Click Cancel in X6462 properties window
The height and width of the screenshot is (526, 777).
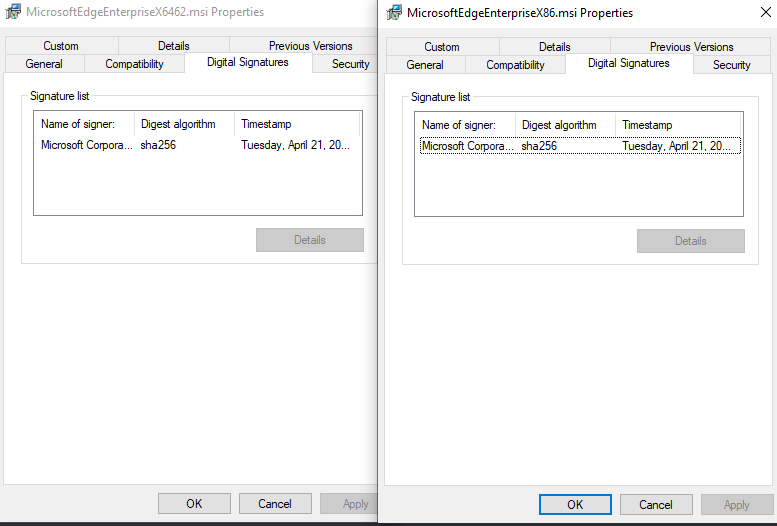point(275,504)
